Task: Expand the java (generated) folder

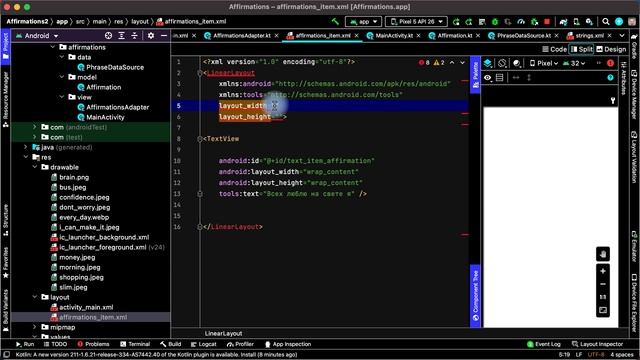Action: [26, 147]
